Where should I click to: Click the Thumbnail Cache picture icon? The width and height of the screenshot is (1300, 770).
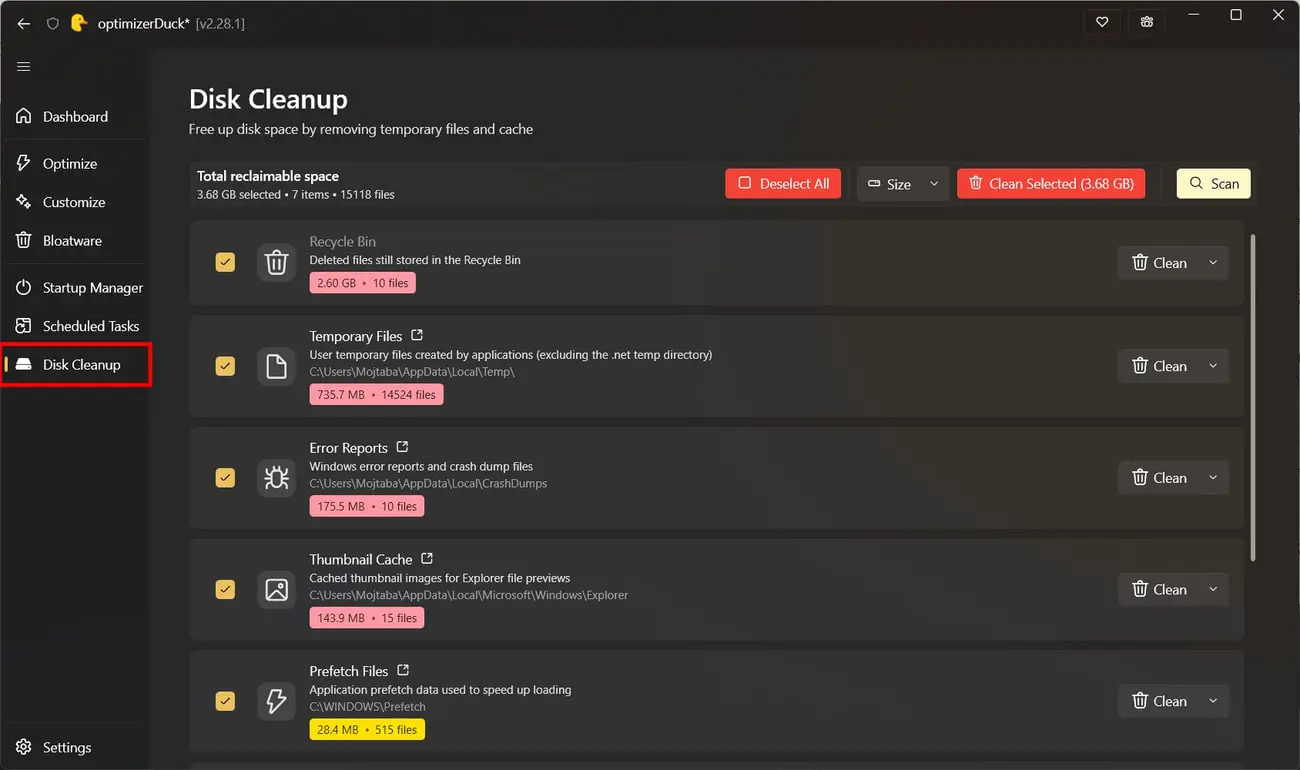click(x=276, y=590)
